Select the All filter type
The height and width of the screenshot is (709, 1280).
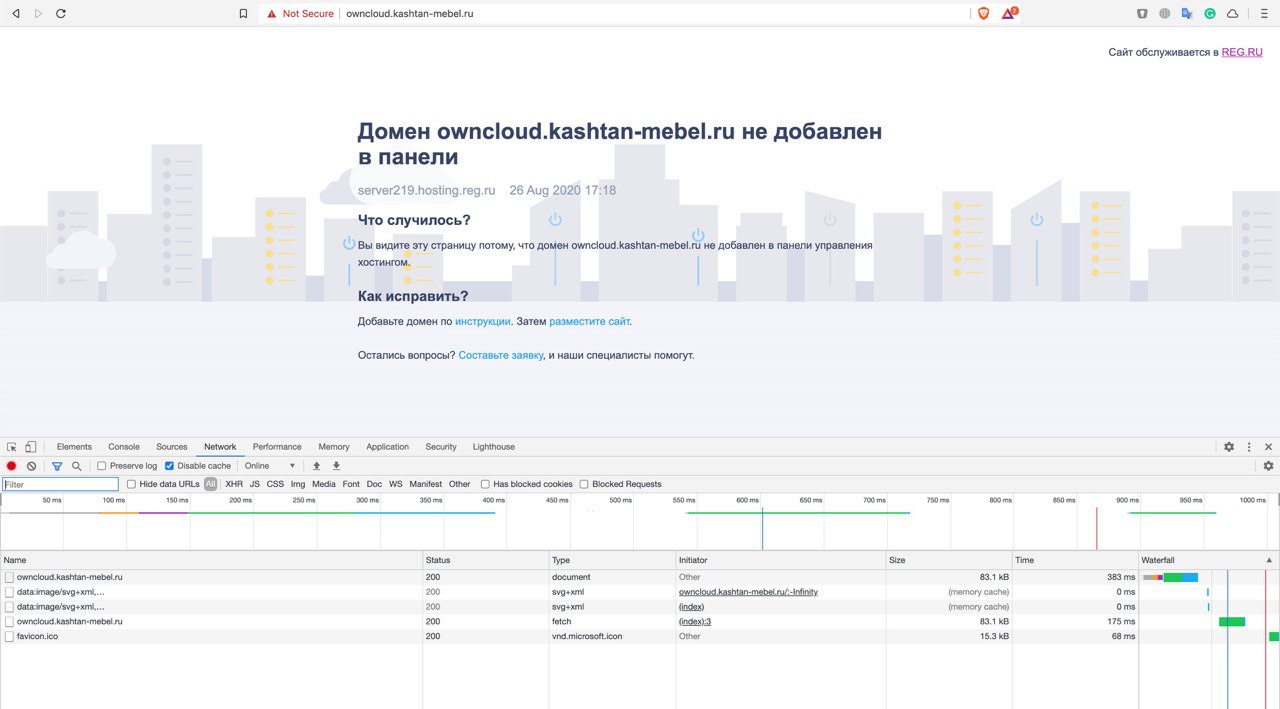click(210, 484)
